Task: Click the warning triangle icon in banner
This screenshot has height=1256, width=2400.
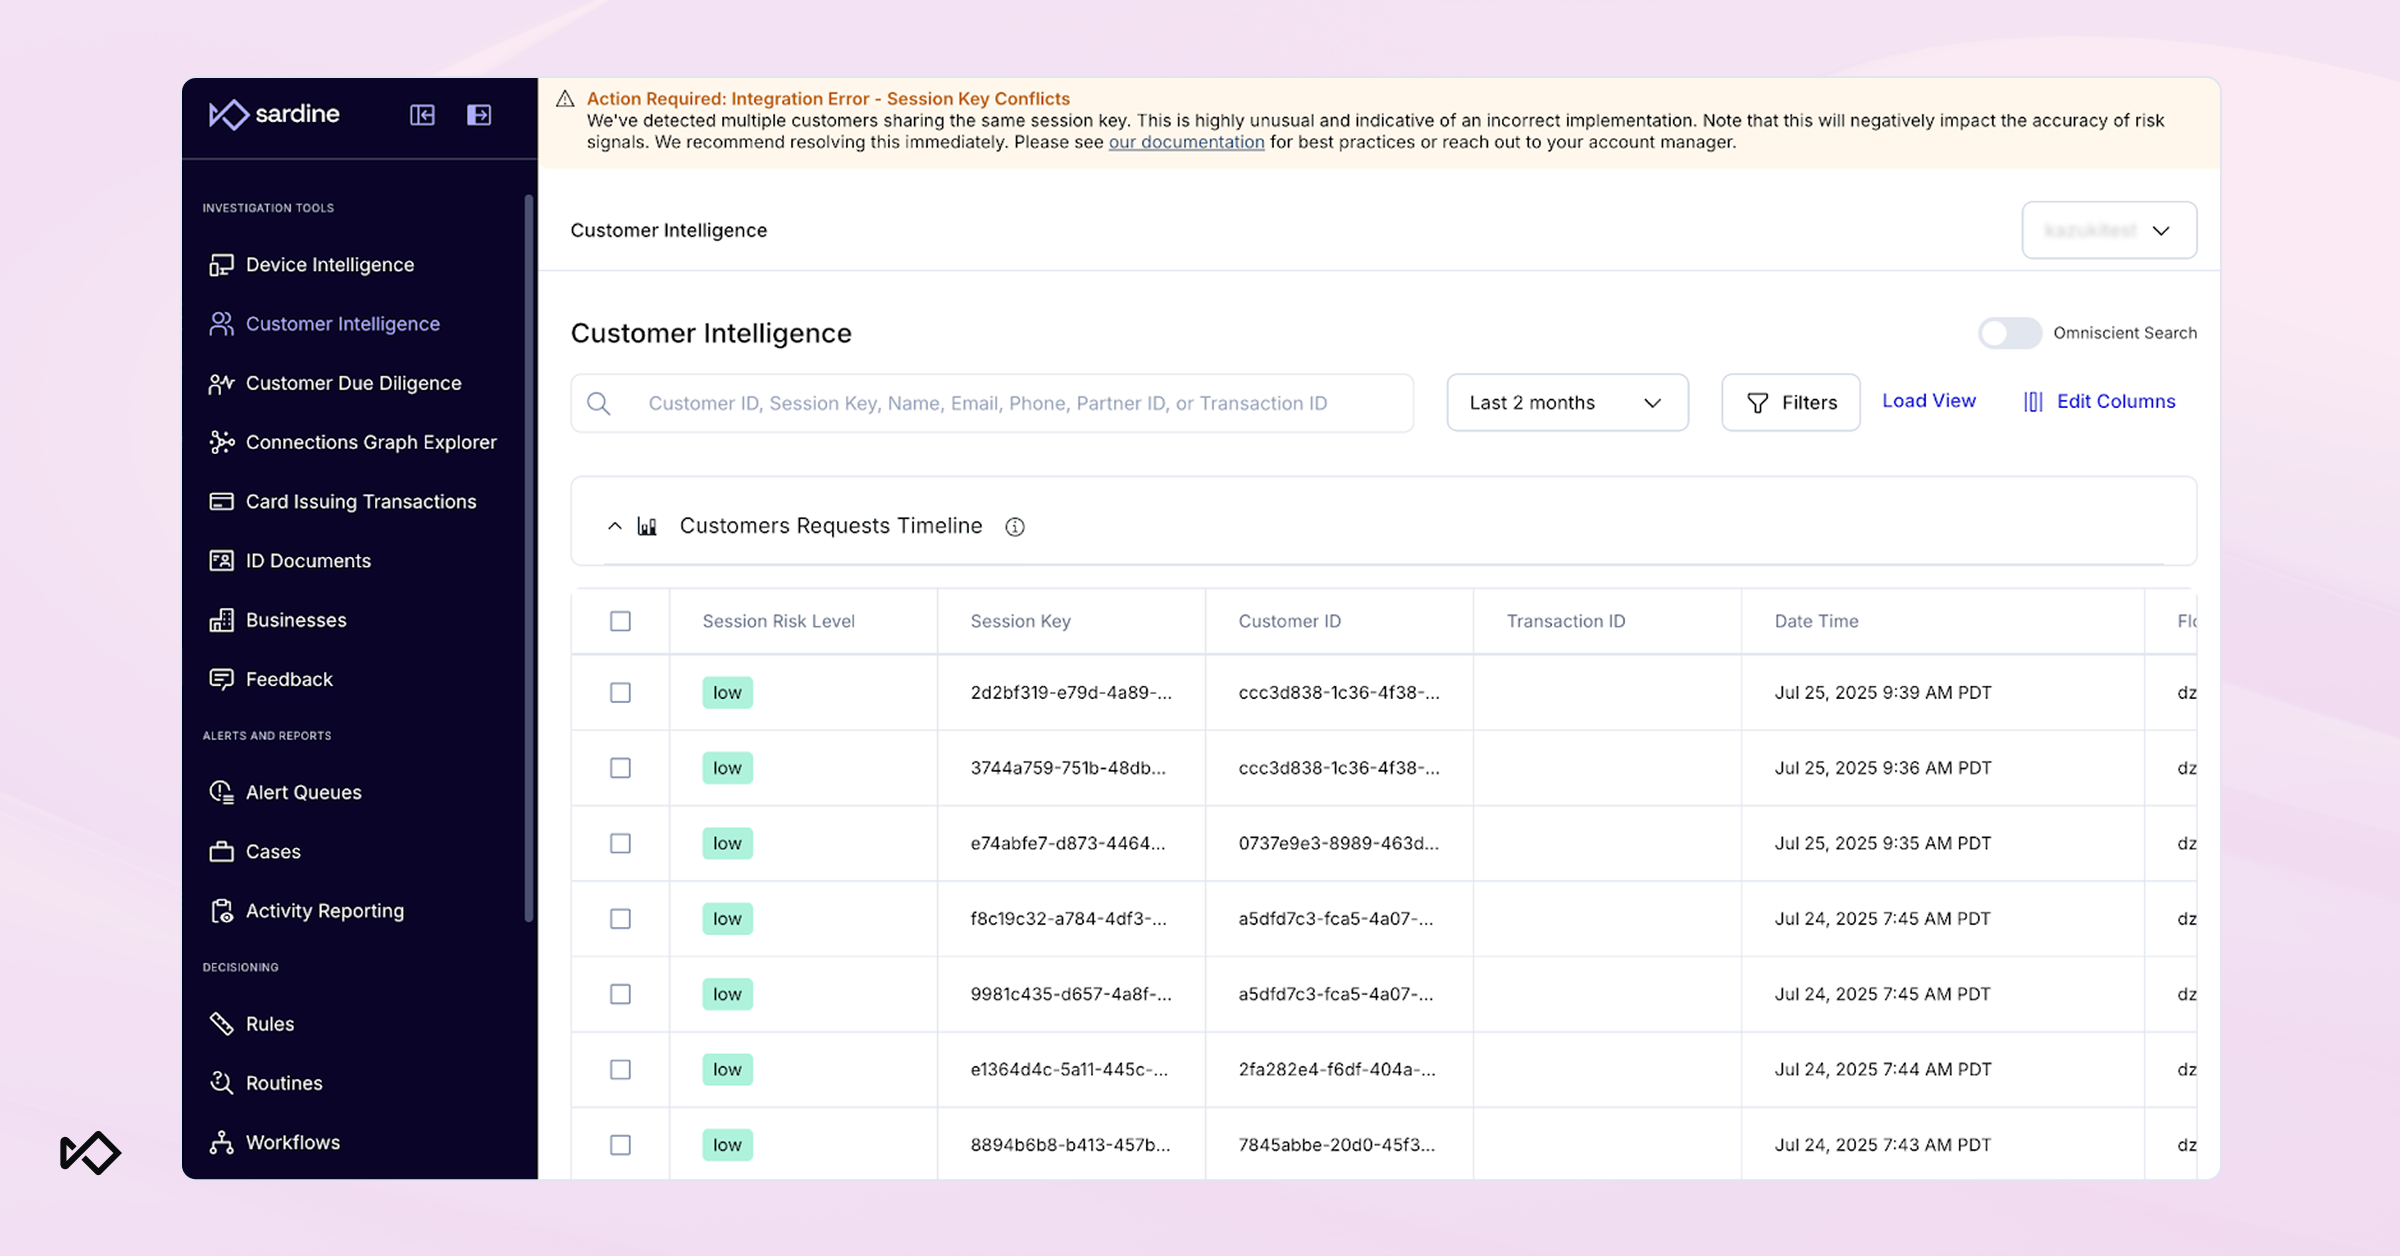Action: click(x=565, y=99)
